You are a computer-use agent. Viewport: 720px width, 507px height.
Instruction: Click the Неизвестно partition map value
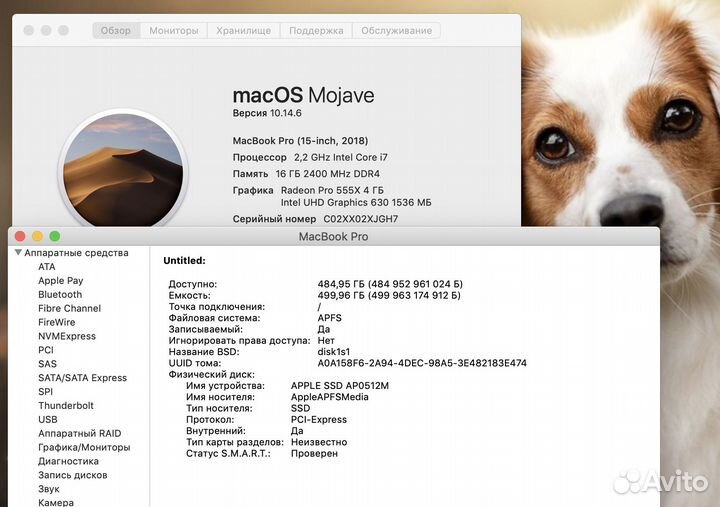319,442
